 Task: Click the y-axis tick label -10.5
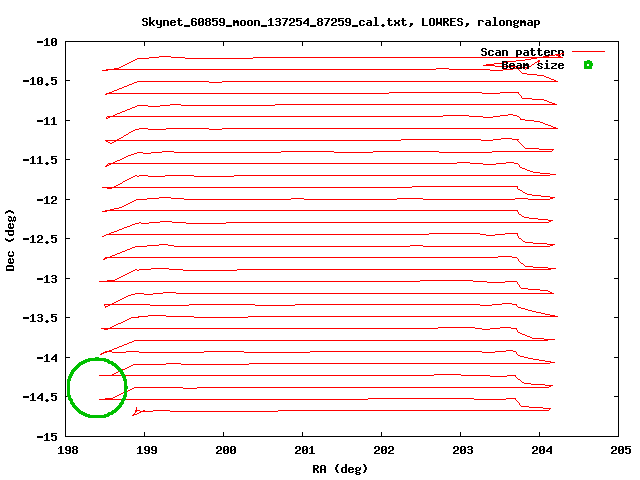point(40,81)
